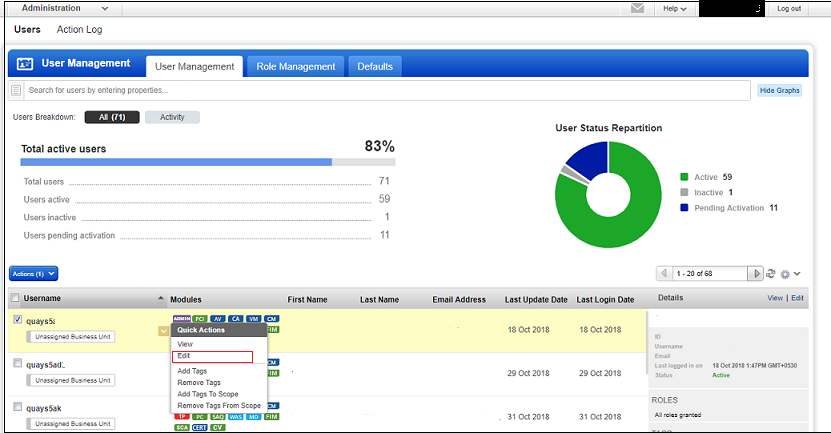
Task: Refresh the user list
Action: (x=771, y=273)
